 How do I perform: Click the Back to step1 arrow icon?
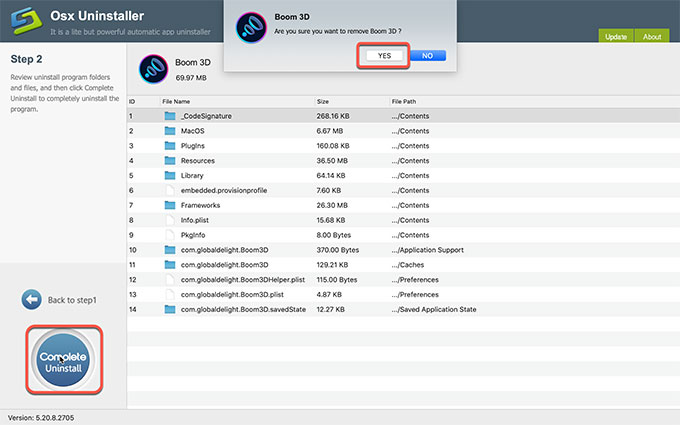tap(32, 300)
